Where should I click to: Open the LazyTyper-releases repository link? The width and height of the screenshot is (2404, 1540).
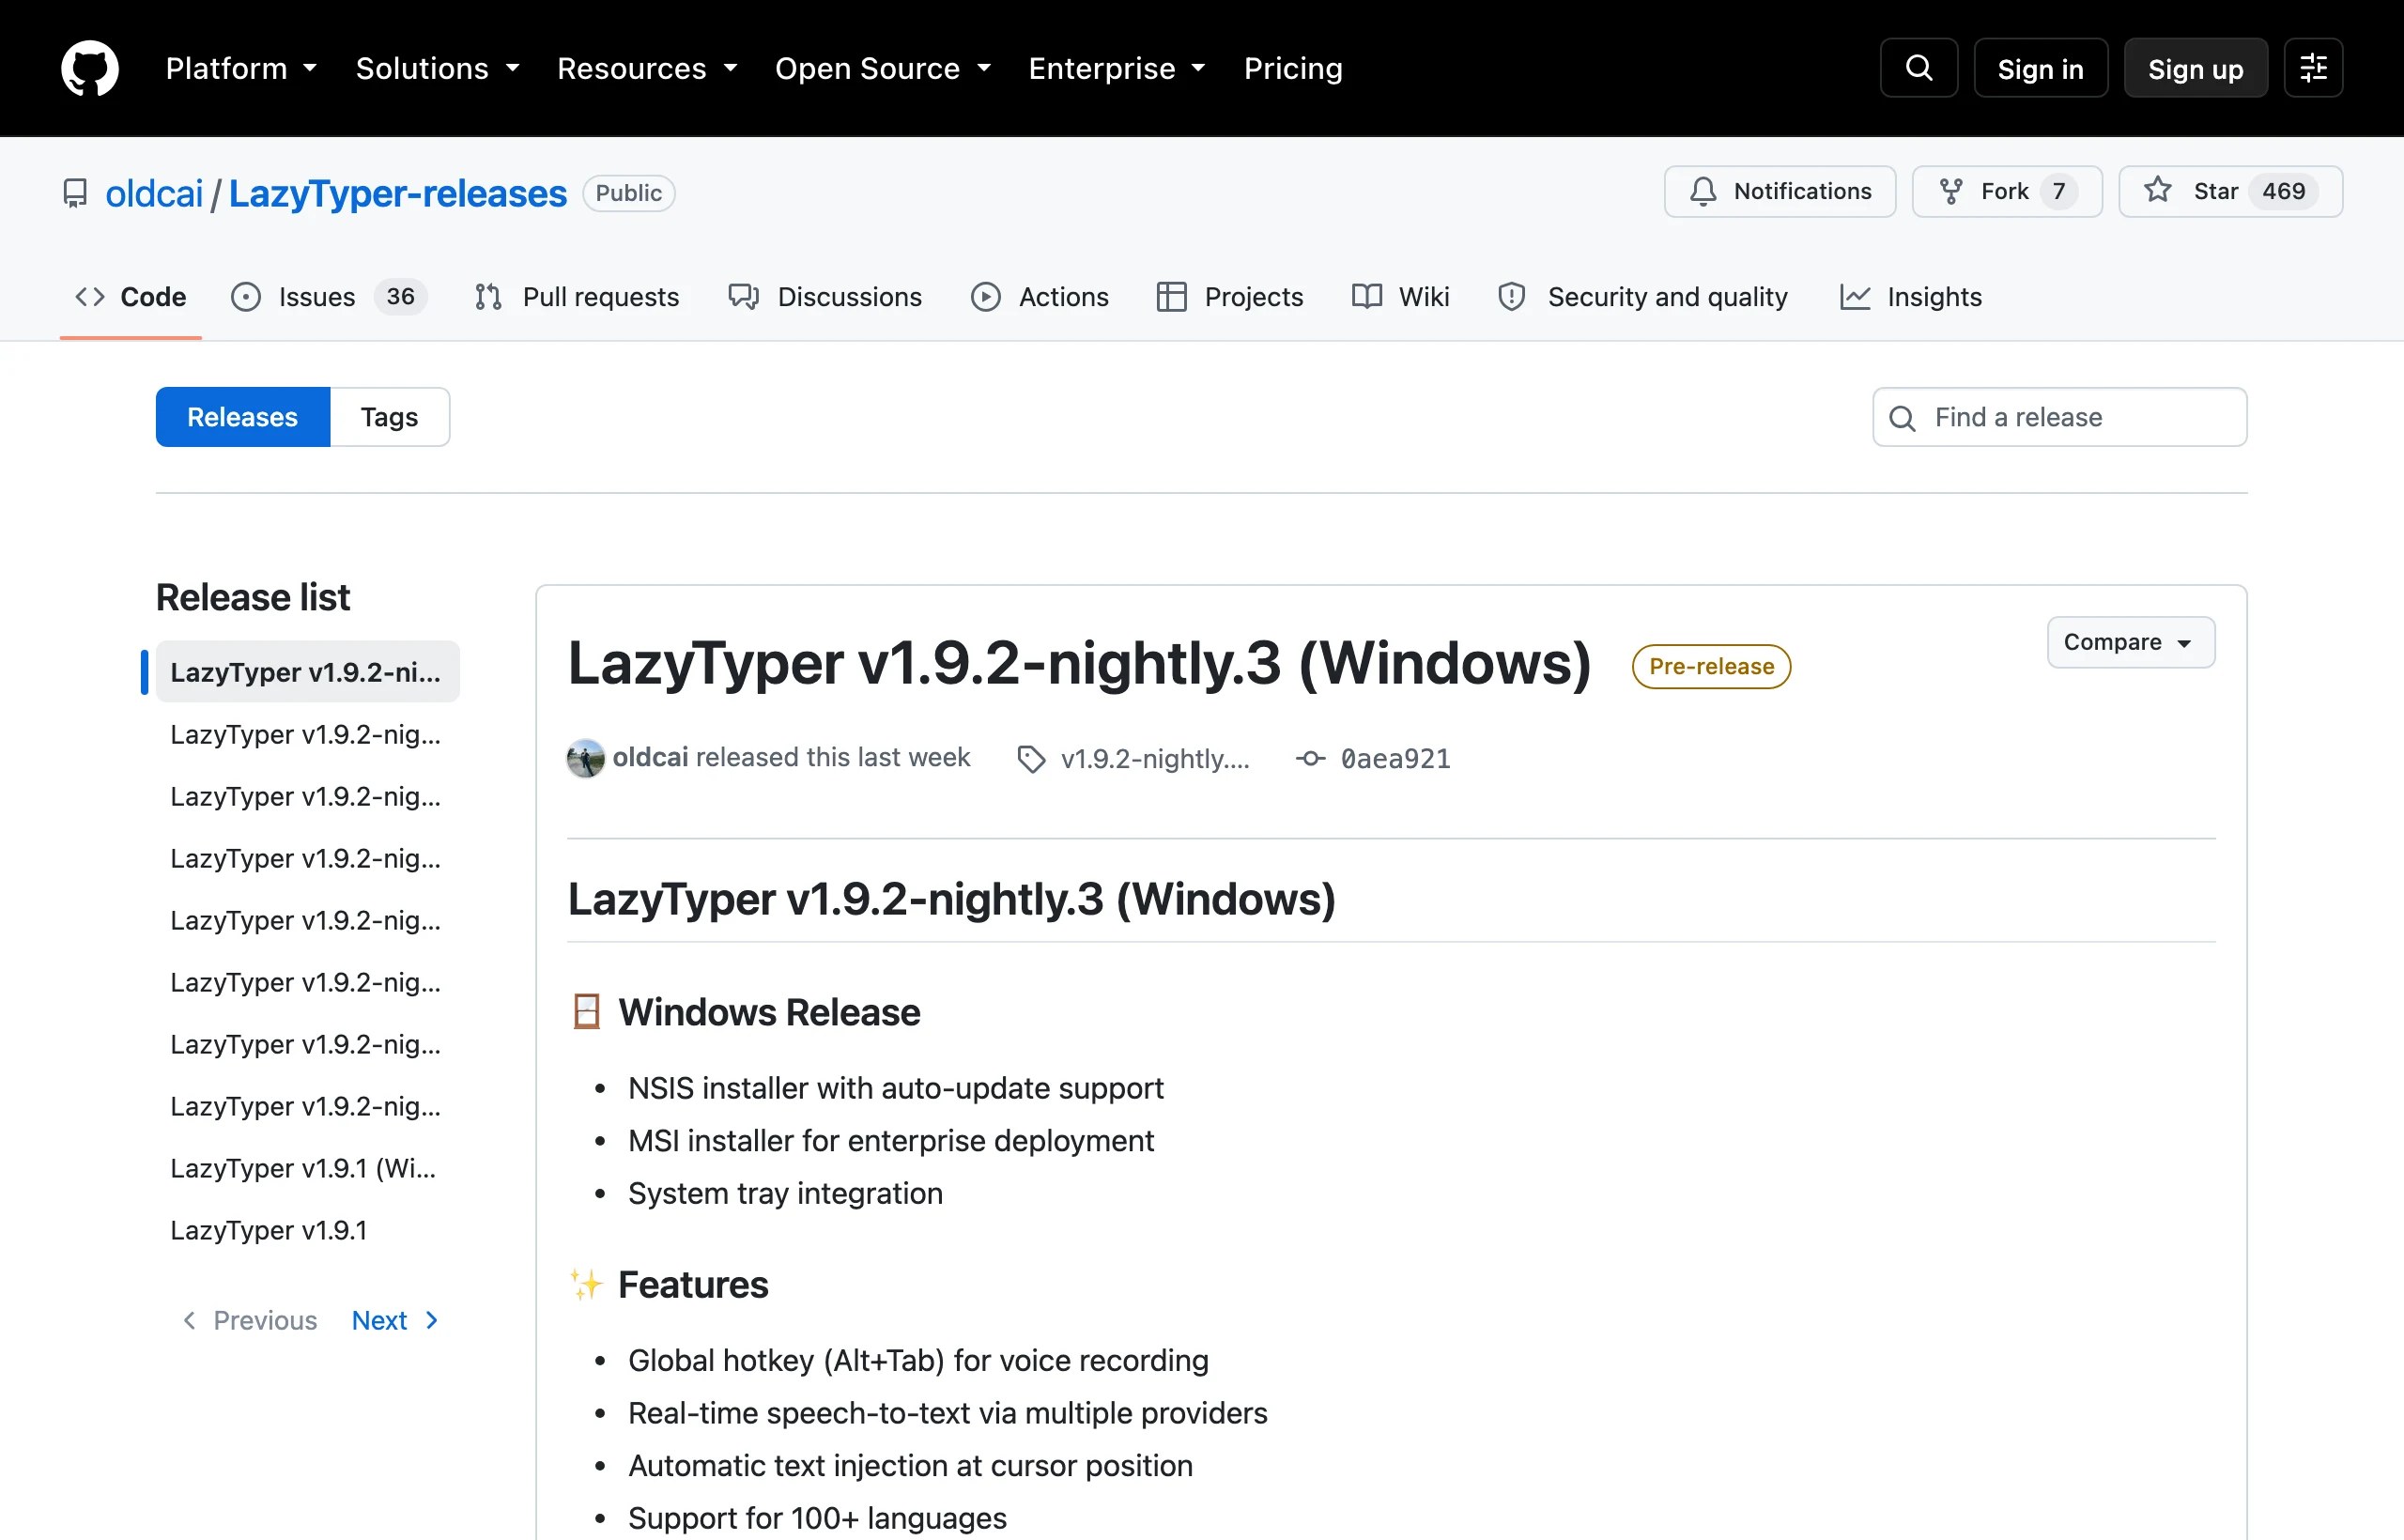398,193
